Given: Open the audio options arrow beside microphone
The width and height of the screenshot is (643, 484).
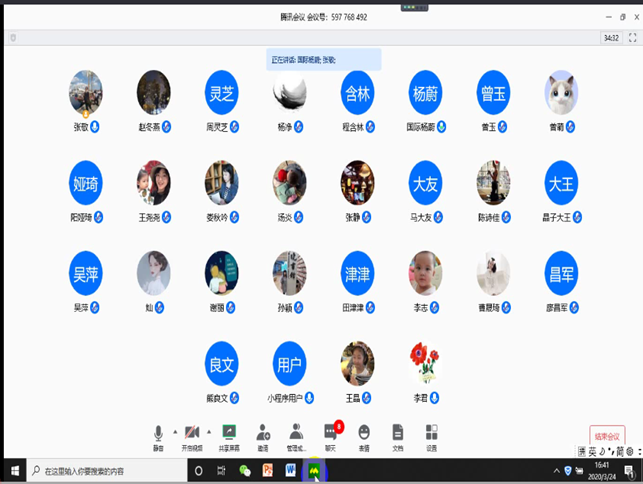Looking at the screenshot, I should click(x=175, y=431).
